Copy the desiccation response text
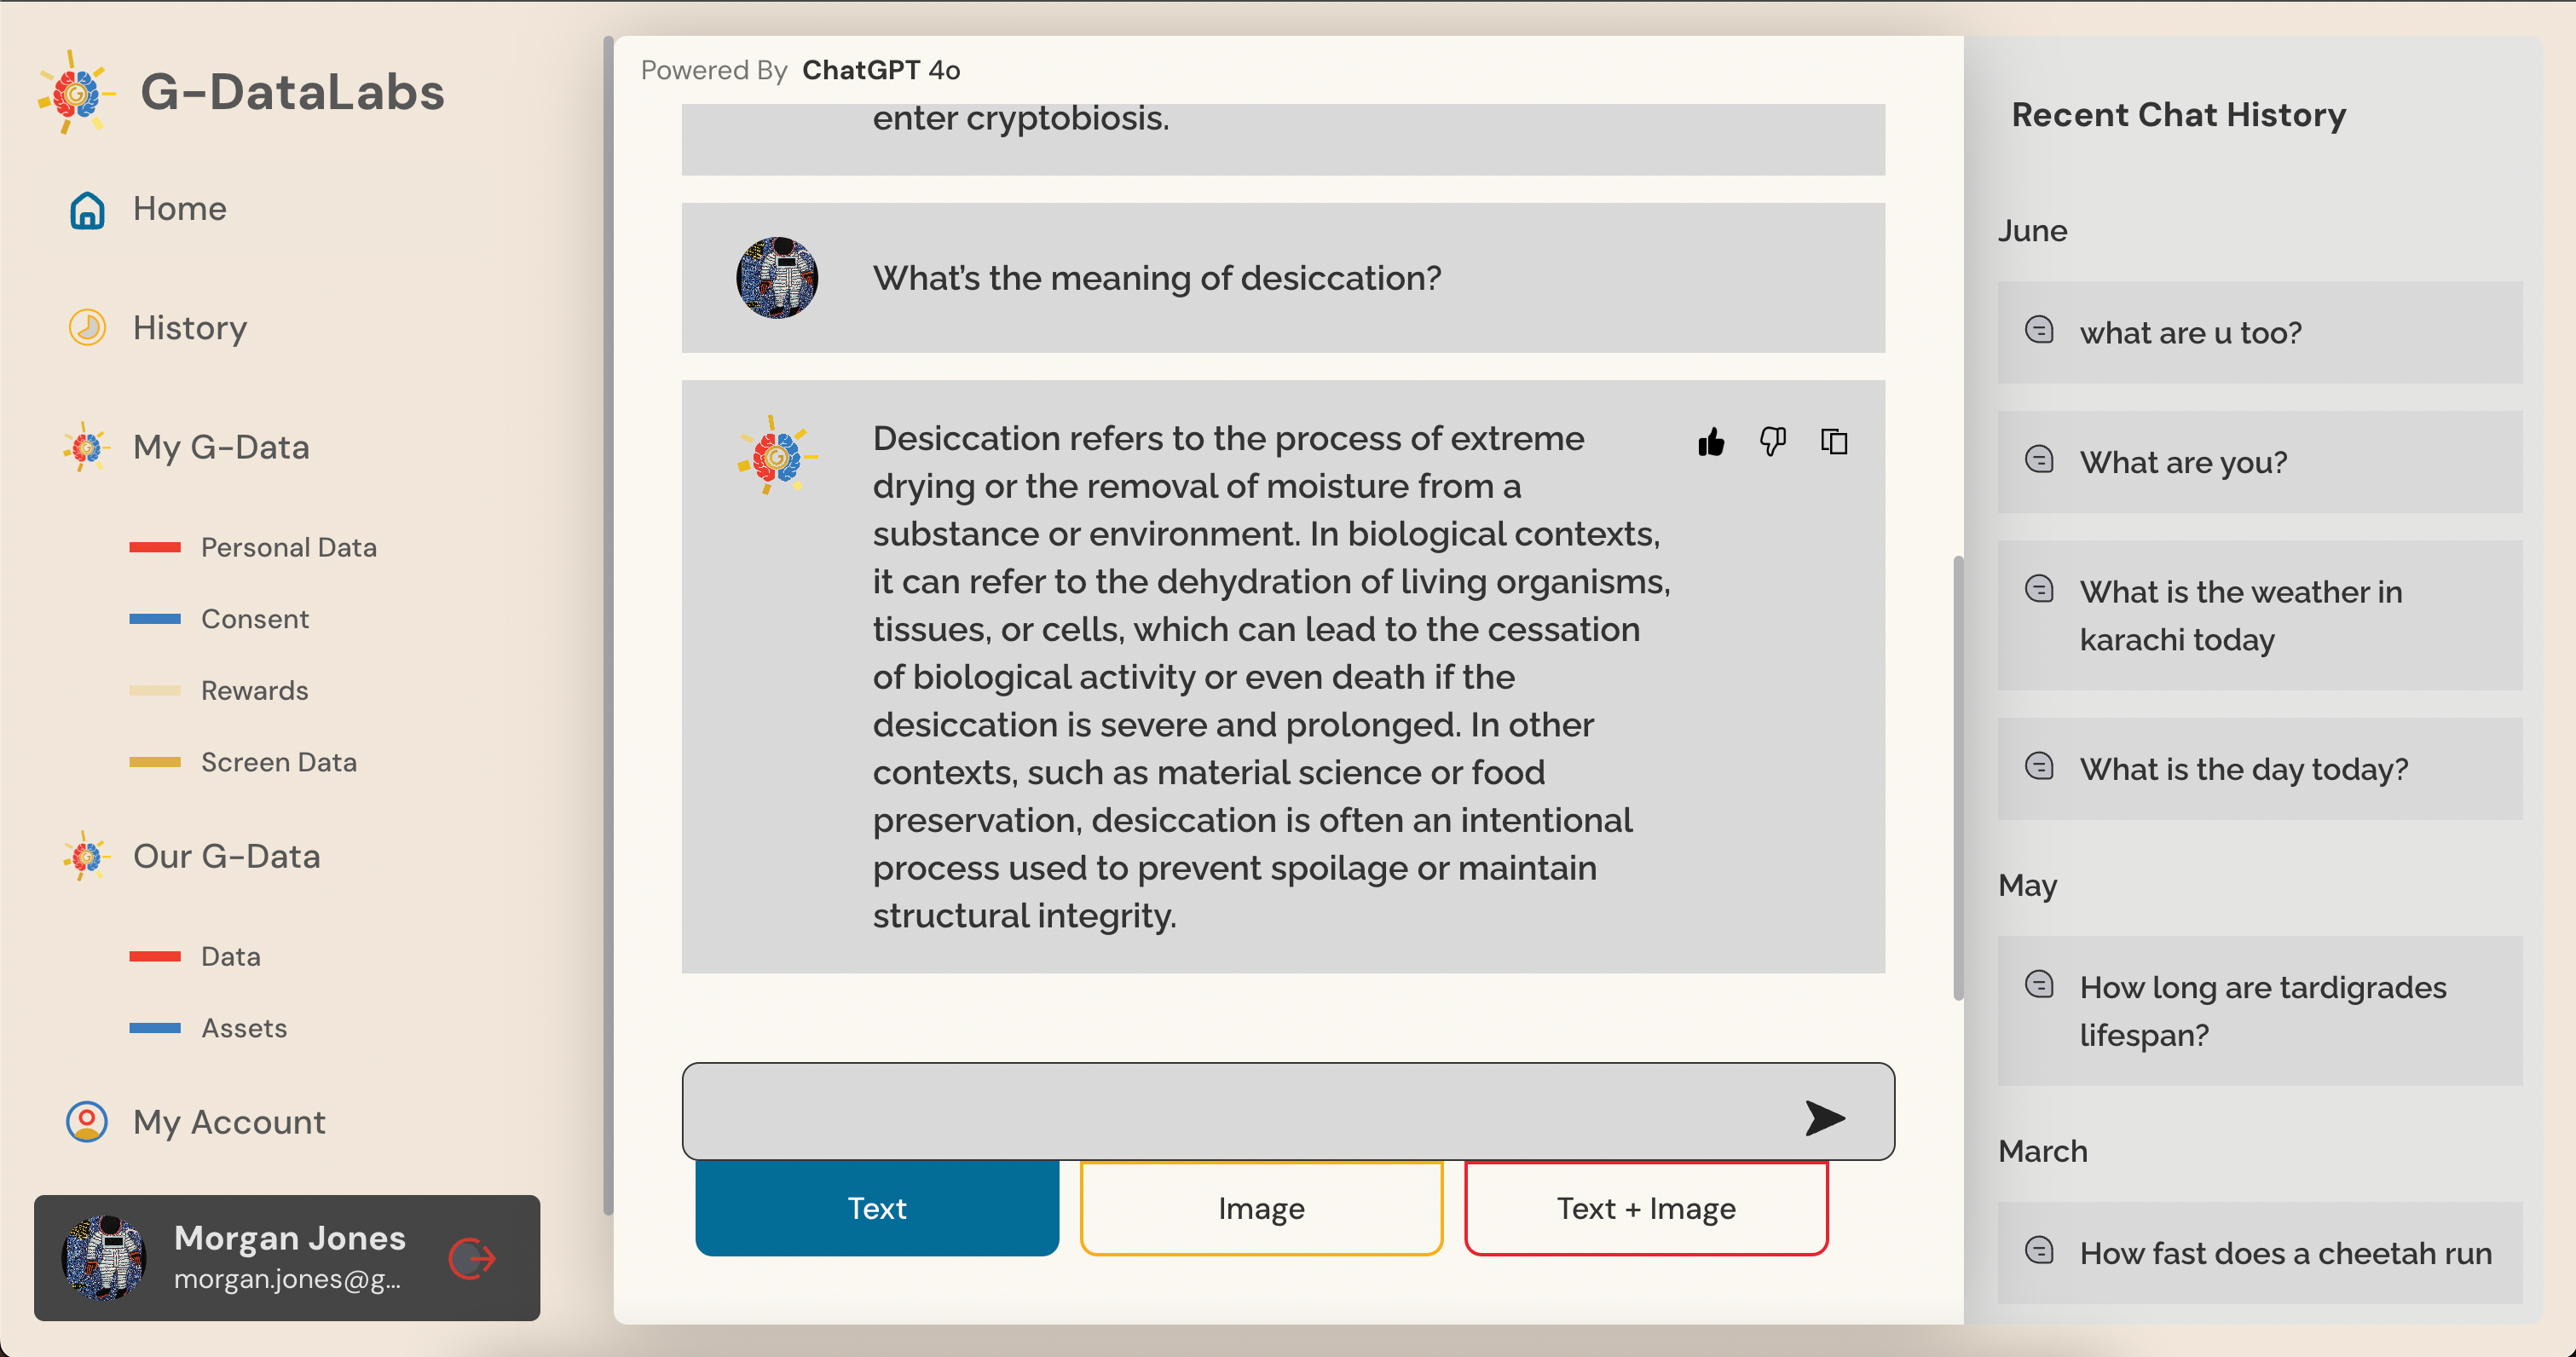The height and width of the screenshot is (1357, 2576). (x=1834, y=441)
